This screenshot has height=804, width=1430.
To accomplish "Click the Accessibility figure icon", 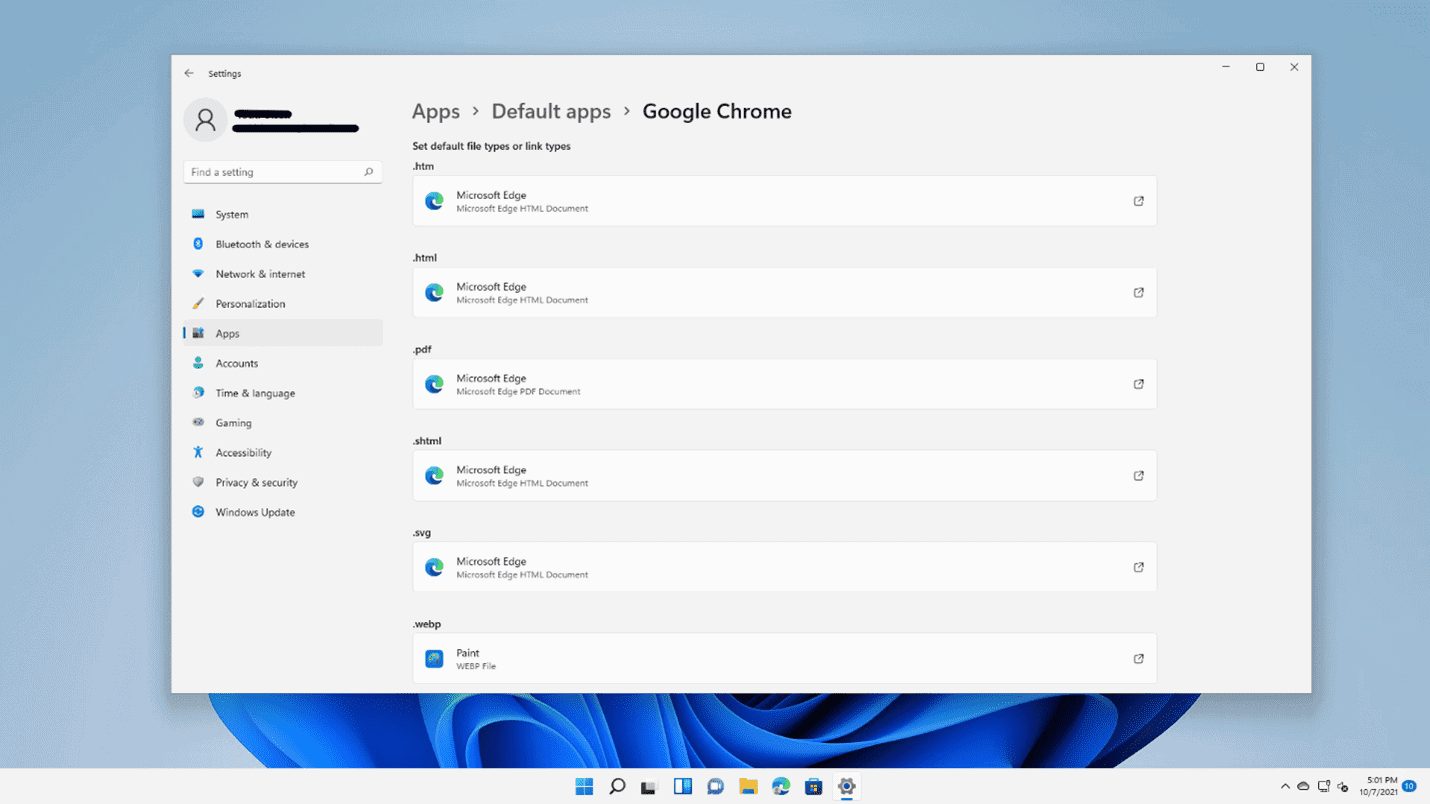I will coord(198,452).
